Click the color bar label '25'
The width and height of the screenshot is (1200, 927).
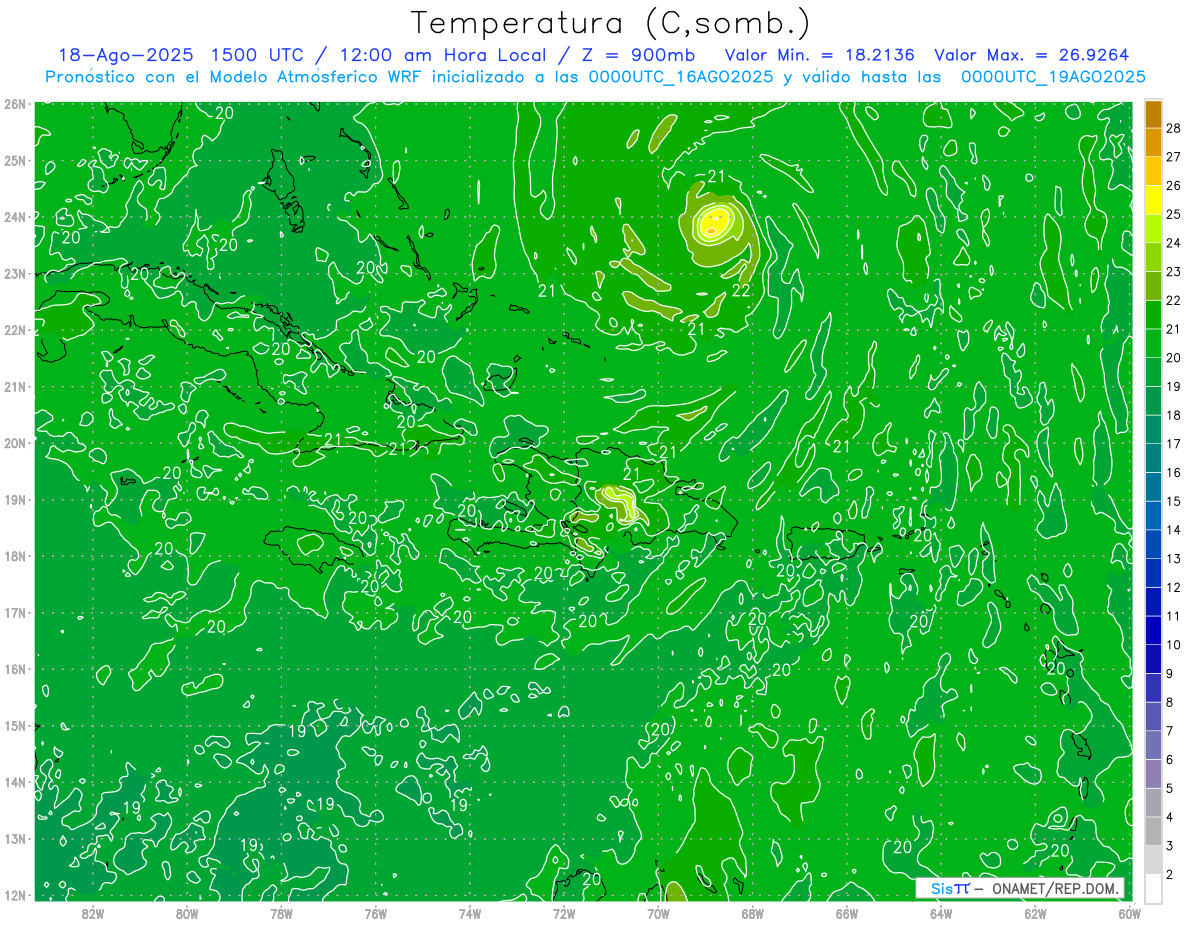pos(1174,214)
